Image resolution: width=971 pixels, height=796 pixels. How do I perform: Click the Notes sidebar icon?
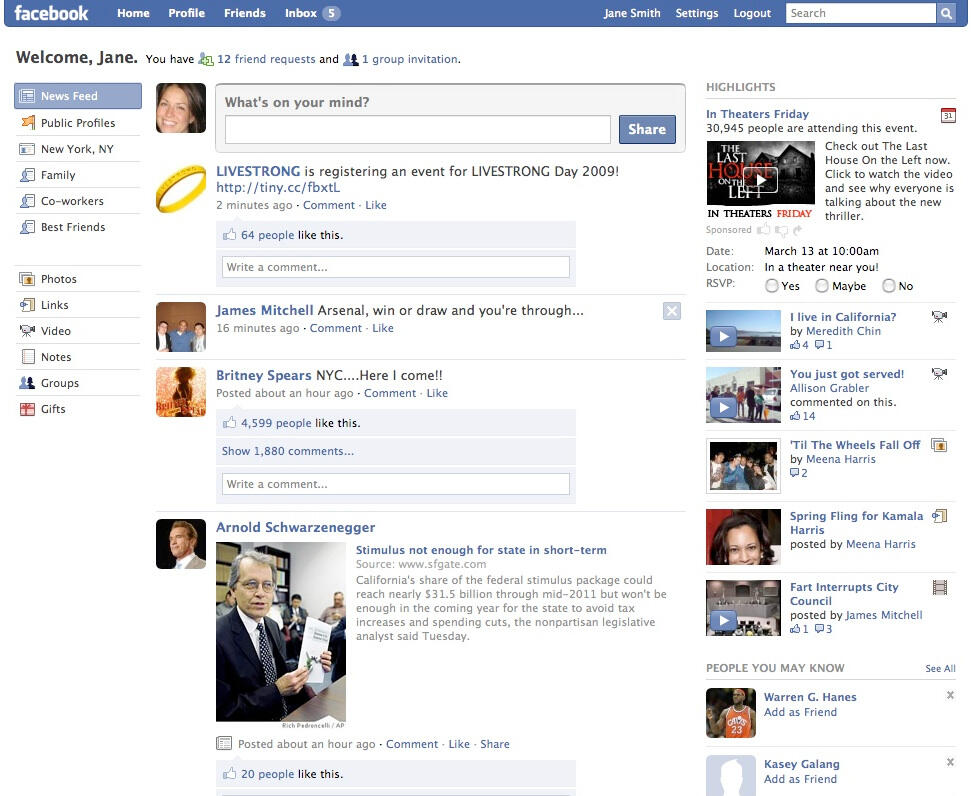coord(28,357)
